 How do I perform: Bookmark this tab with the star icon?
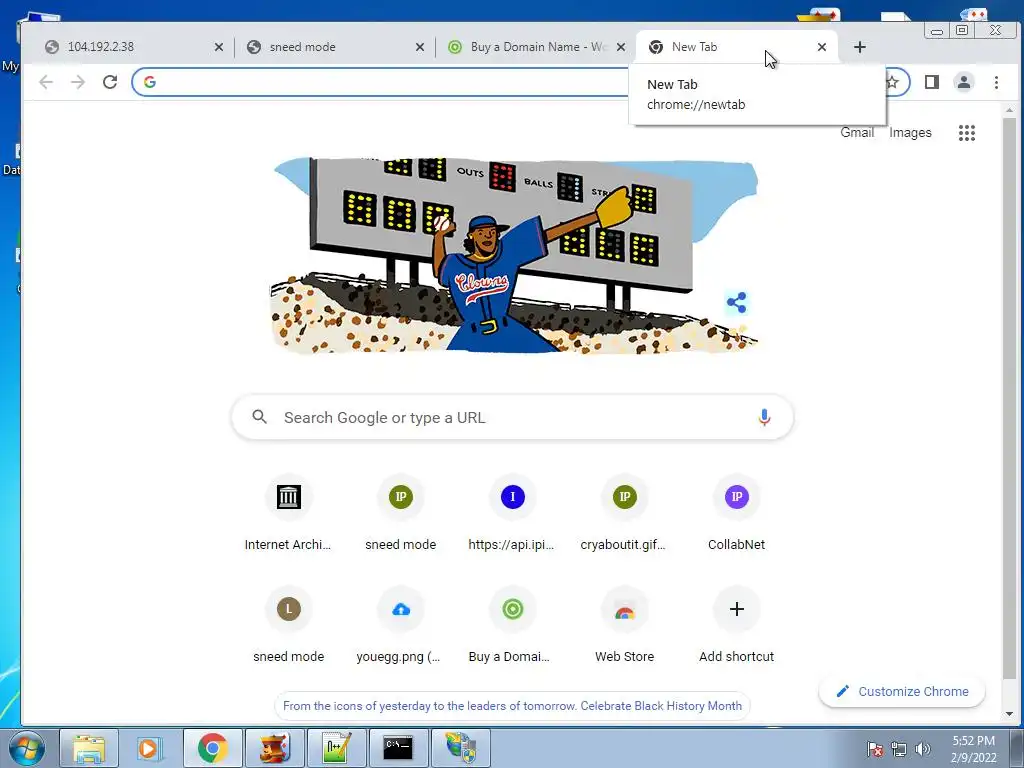point(892,82)
